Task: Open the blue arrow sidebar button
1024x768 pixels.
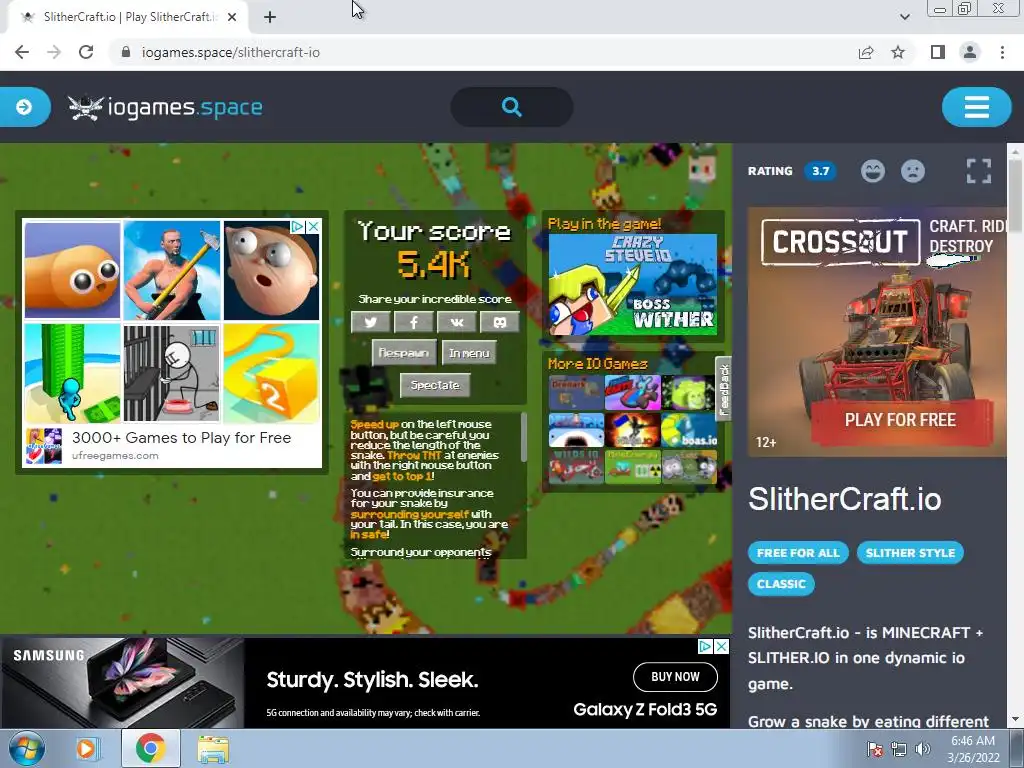Action: point(24,106)
